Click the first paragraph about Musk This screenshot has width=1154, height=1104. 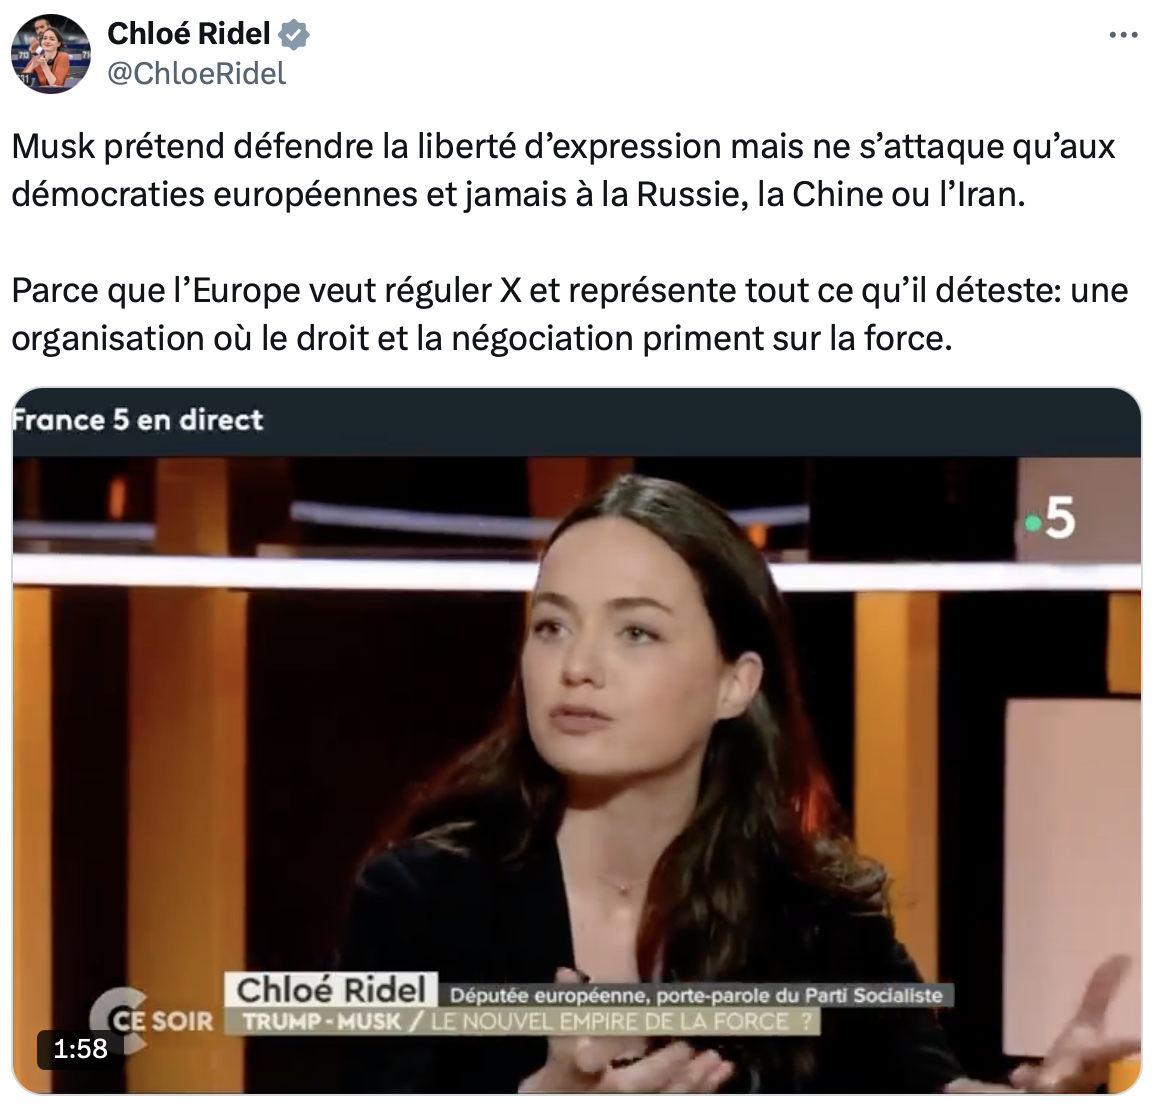pos(563,171)
